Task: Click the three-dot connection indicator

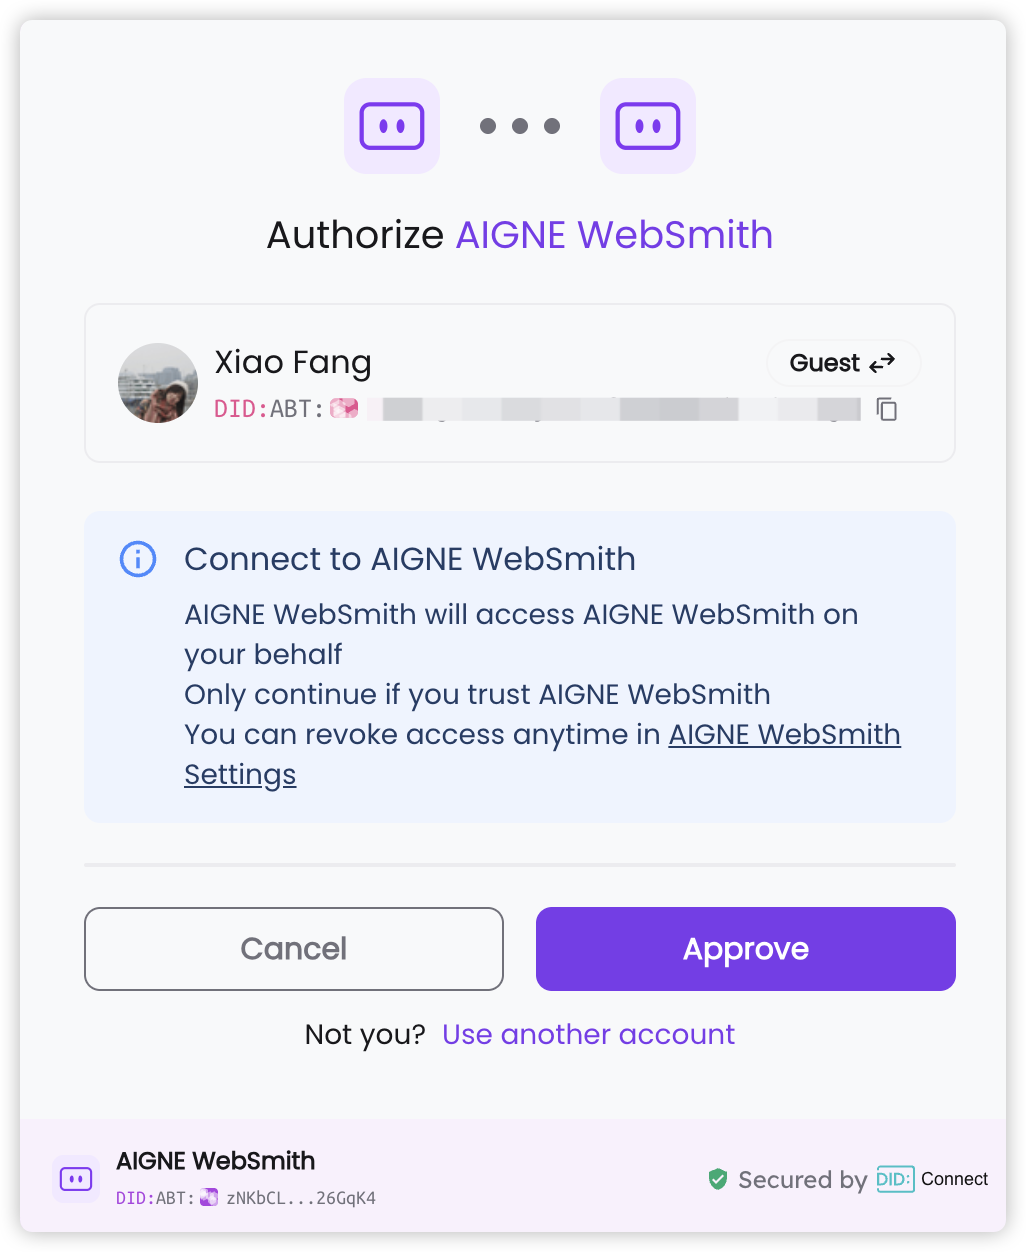Action: [520, 126]
